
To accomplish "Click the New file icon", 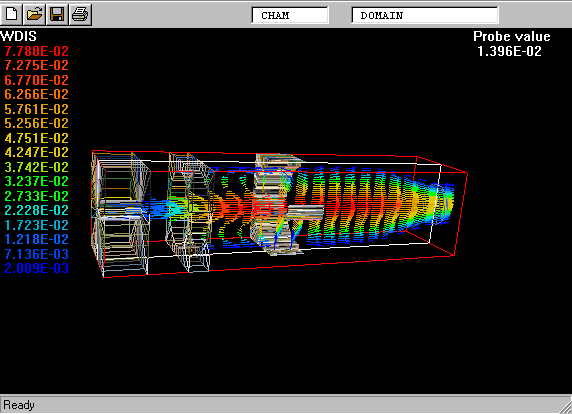I will [x=12, y=15].
